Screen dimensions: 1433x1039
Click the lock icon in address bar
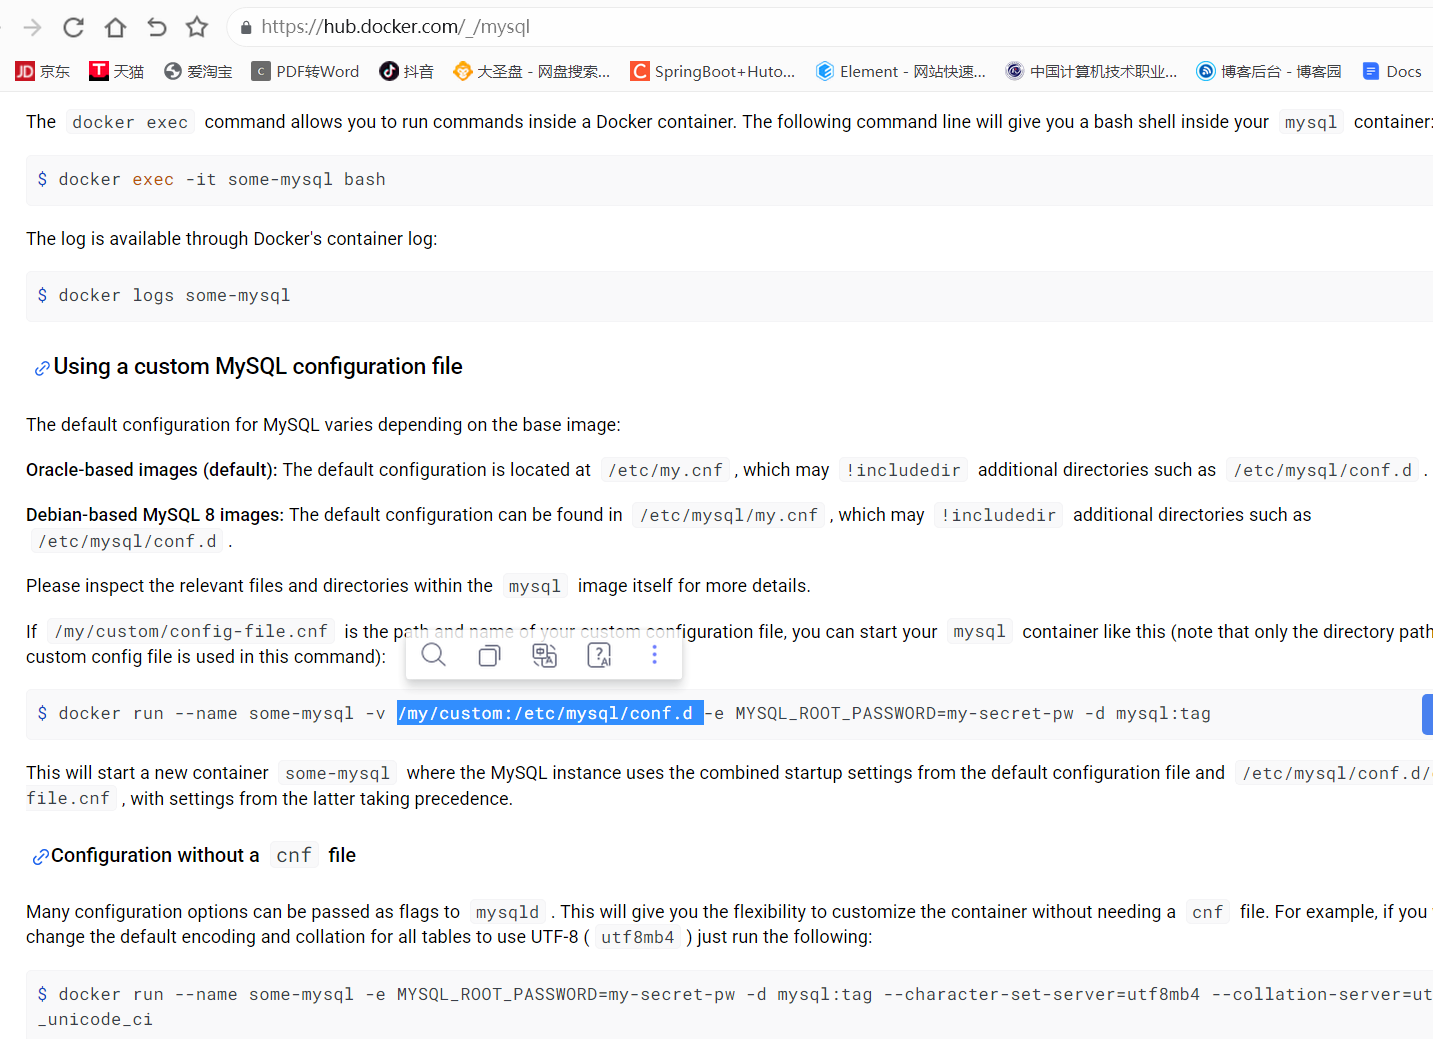coord(246,28)
